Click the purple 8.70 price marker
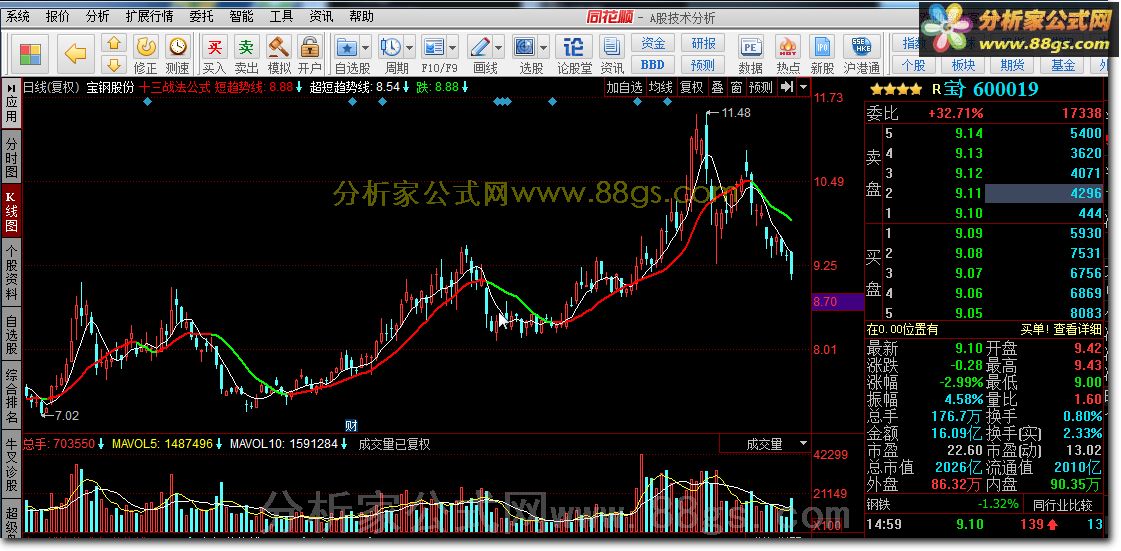The image size is (1121, 551). (x=838, y=302)
